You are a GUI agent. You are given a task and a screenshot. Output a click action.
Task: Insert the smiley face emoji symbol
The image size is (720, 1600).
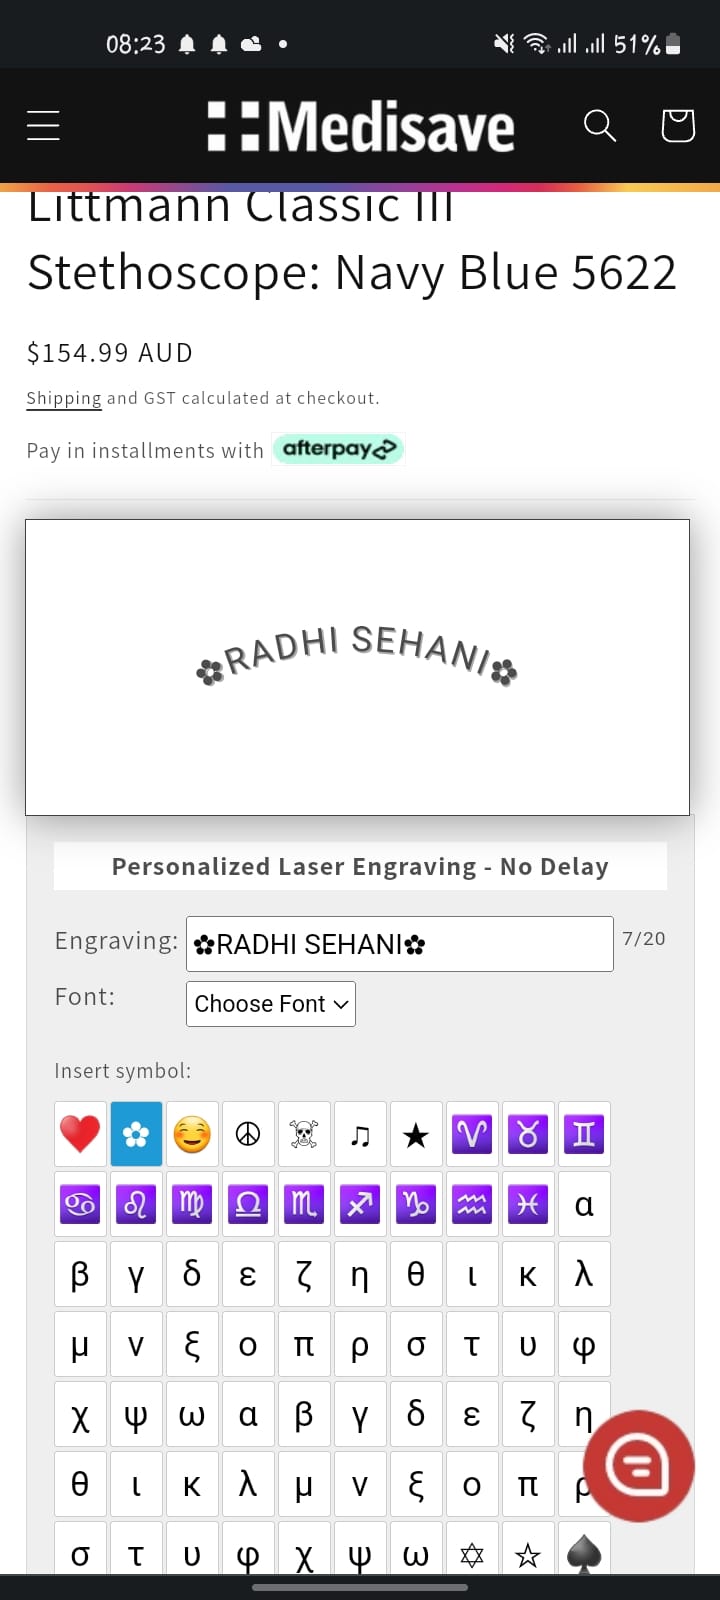192,1134
